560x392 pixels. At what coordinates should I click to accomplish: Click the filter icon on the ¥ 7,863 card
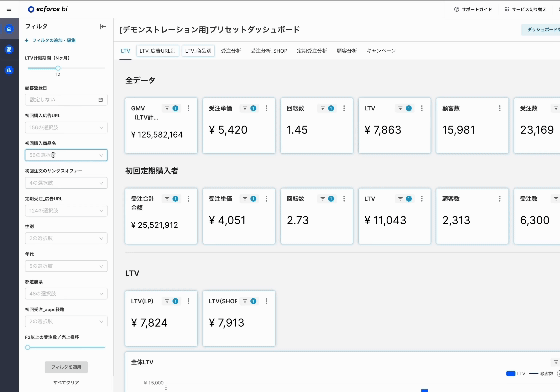pyautogui.click(x=401, y=108)
